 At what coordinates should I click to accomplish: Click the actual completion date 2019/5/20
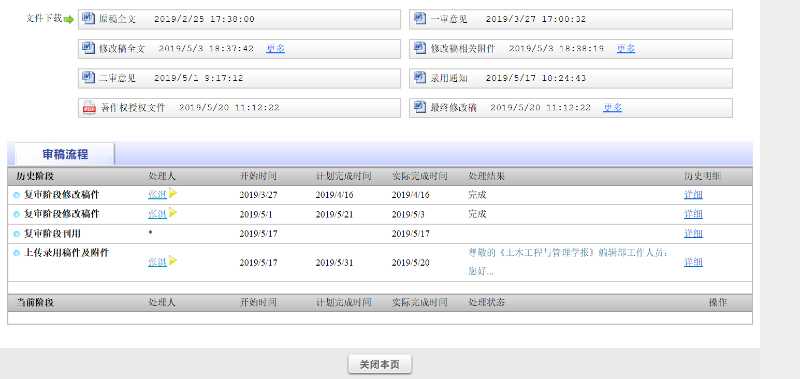click(x=411, y=263)
